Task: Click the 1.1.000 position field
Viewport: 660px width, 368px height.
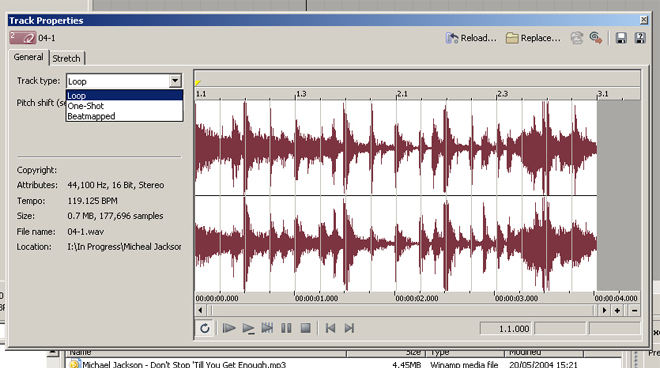Action: [506, 329]
